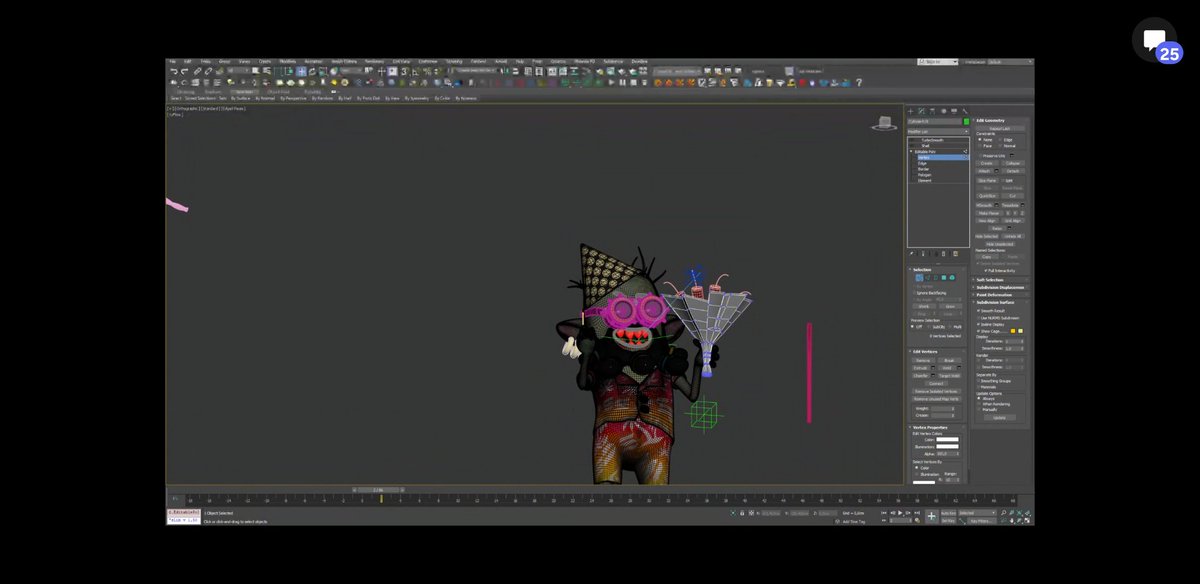Viewport: 1200px width, 584px height.
Task: Click the Hide Selected button
Action: (x=986, y=236)
